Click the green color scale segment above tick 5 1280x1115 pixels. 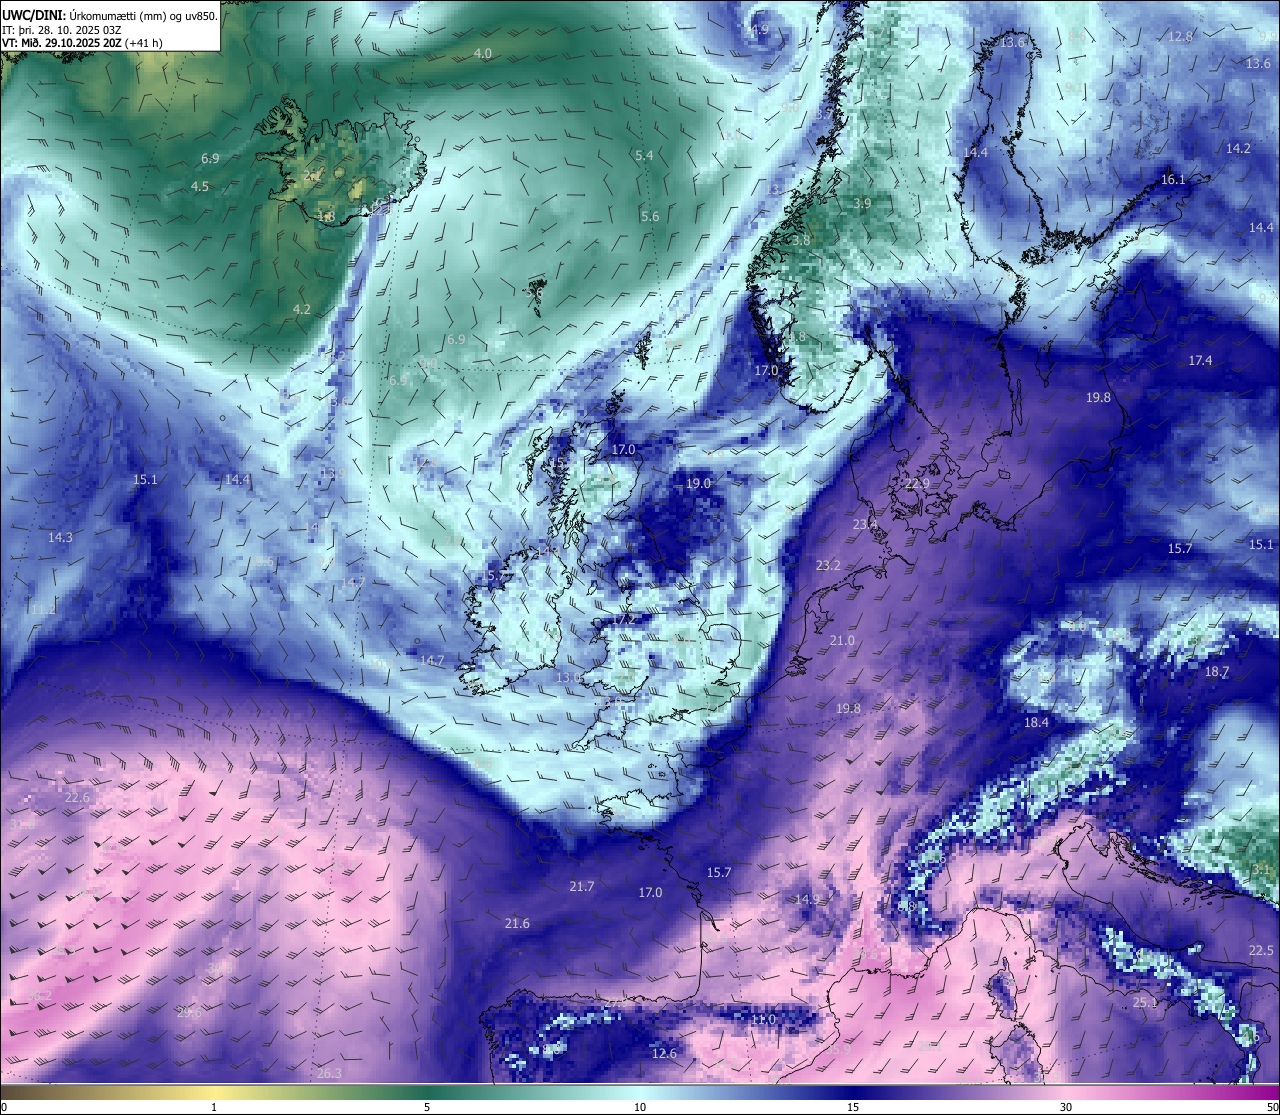tap(427, 1092)
